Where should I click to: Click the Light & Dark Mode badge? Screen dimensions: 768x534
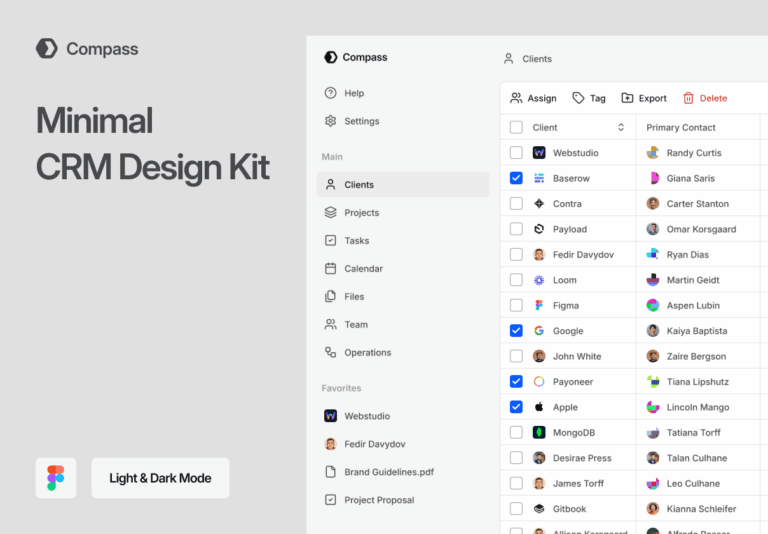coord(160,478)
